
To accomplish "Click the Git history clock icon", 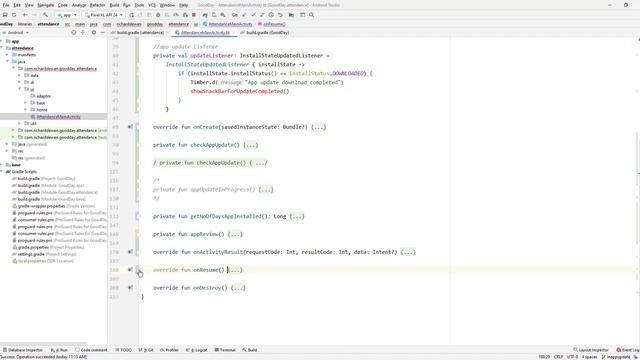I will [271, 15].
